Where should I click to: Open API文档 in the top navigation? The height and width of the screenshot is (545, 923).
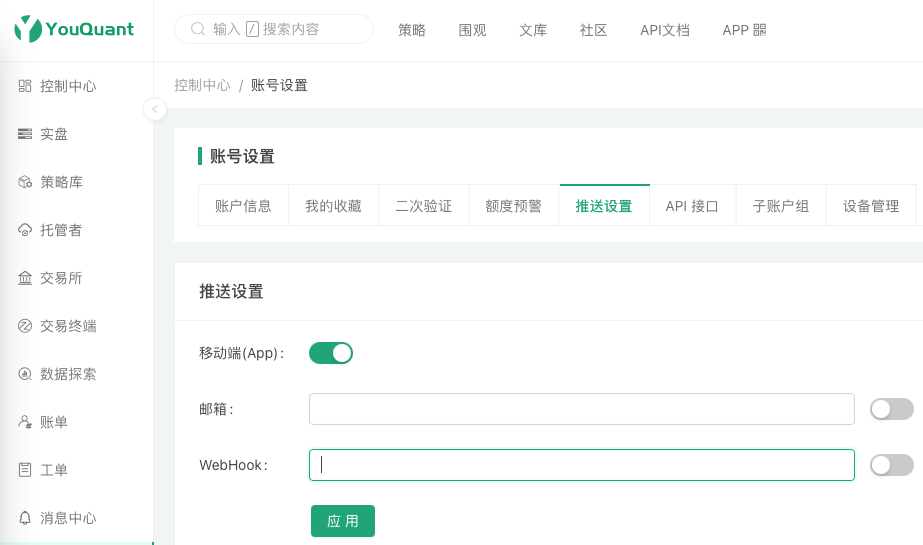click(x=665, y=30)
